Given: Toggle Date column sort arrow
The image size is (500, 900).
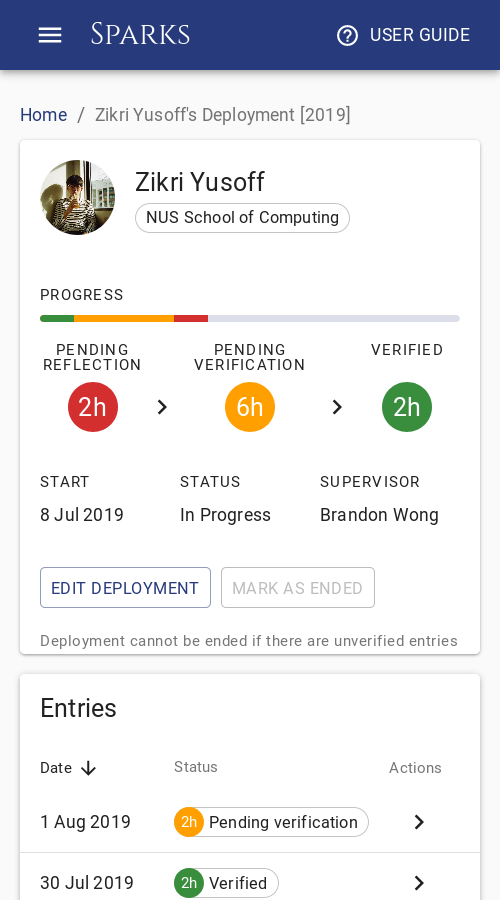Looking at the screenshot, I should point(88,768).
